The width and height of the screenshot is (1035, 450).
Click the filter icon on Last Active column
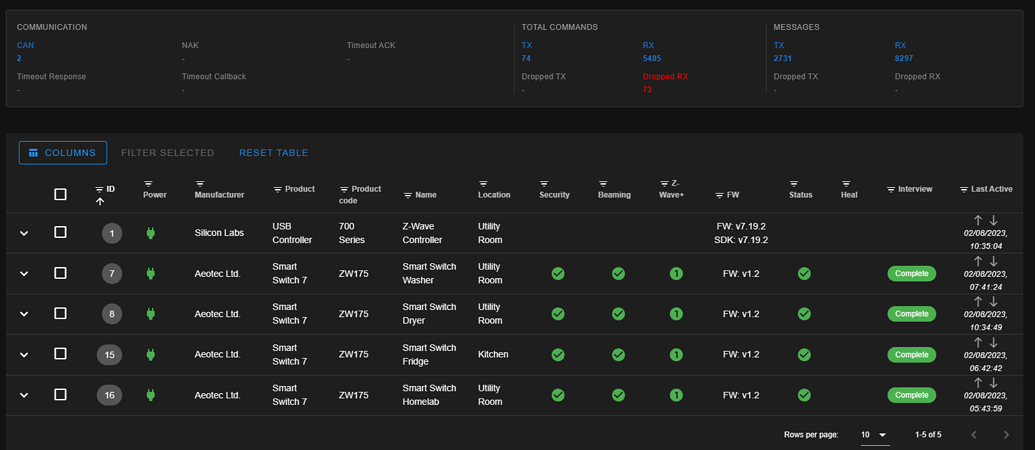point(964,189)
